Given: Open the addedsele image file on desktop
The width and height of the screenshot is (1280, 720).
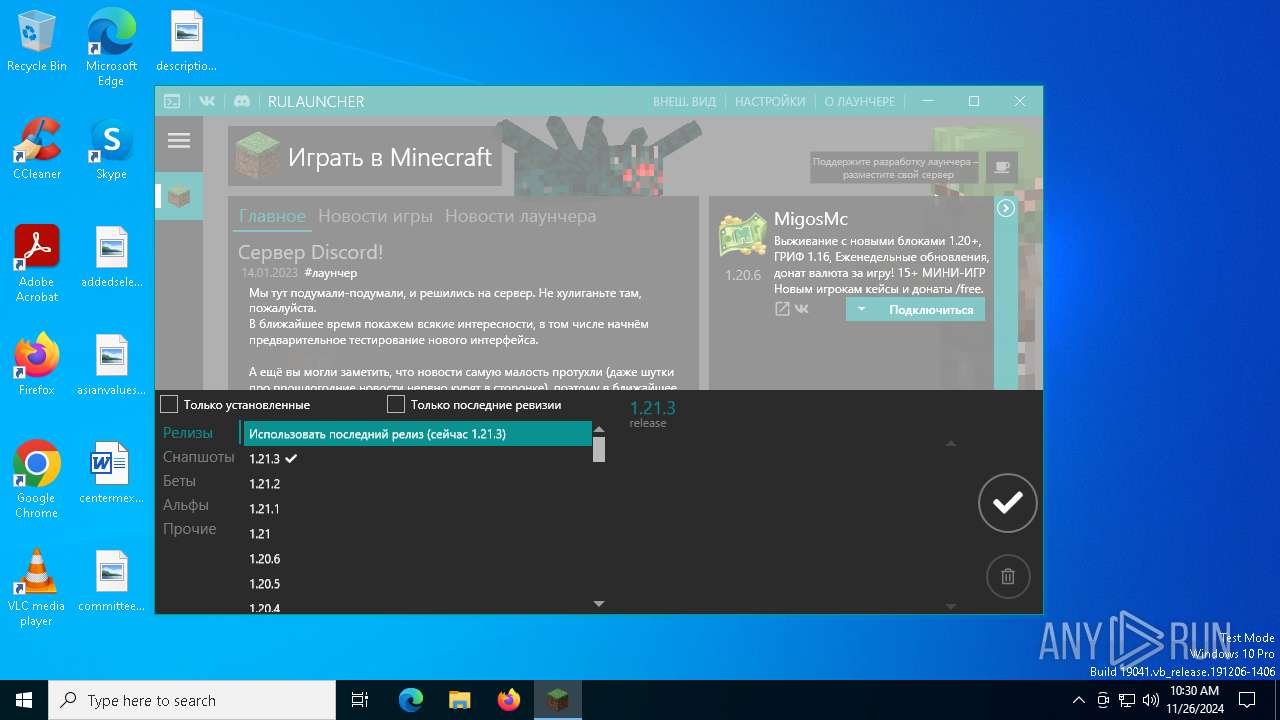Looking at the screenshot, I should pos(111,257).
